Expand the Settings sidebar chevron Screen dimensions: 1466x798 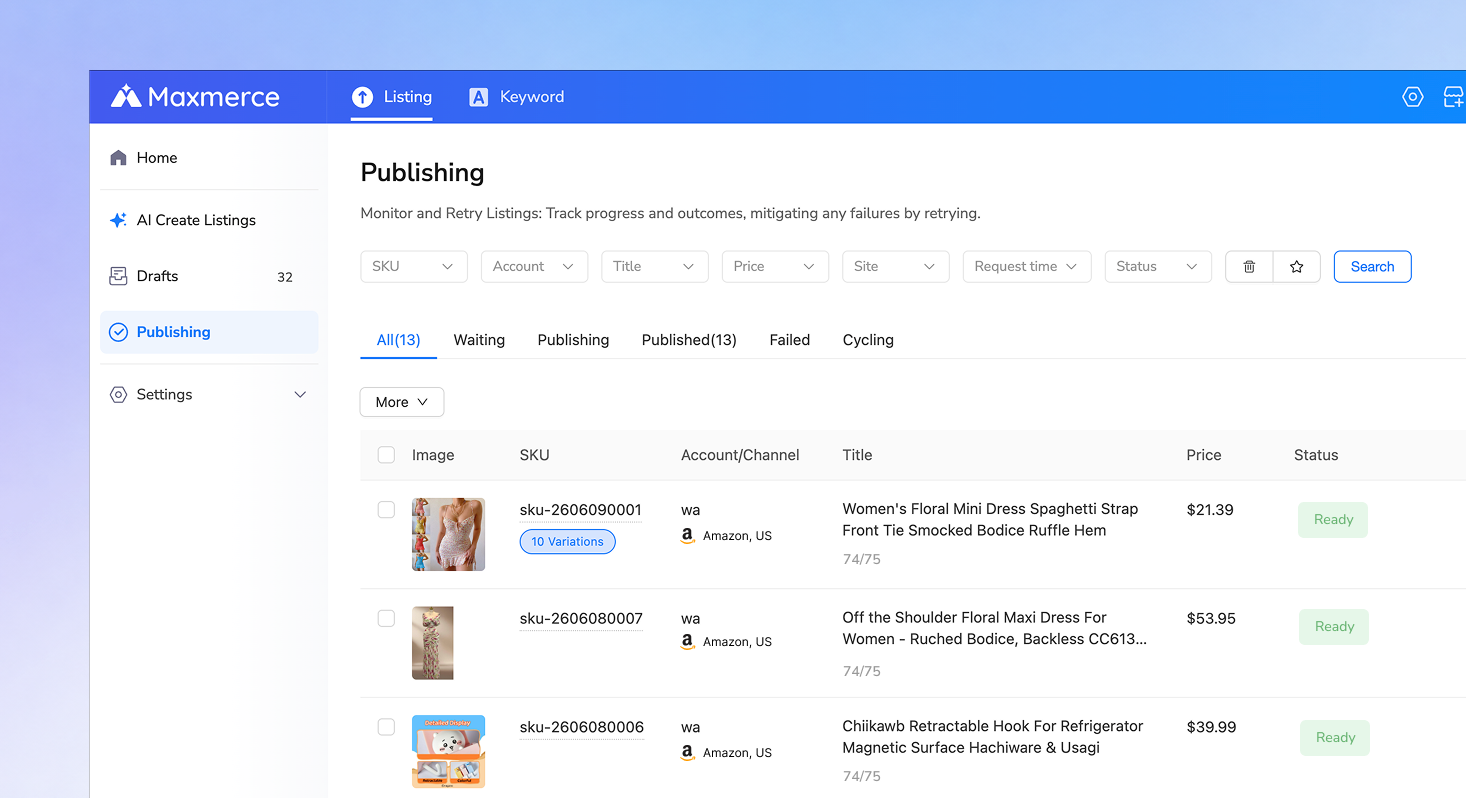pyautogui.click(x=300, y=395)
